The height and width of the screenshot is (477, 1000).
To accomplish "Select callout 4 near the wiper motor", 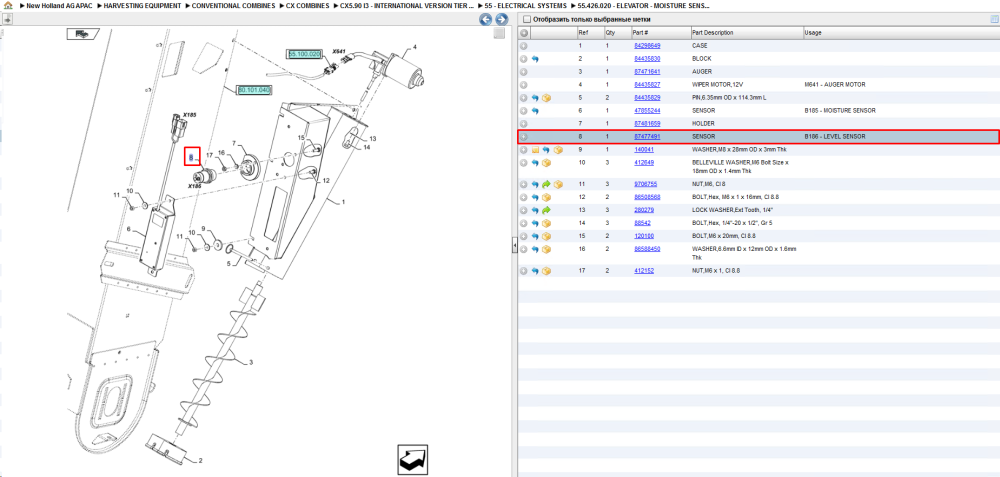I will [x=414, y=47].
